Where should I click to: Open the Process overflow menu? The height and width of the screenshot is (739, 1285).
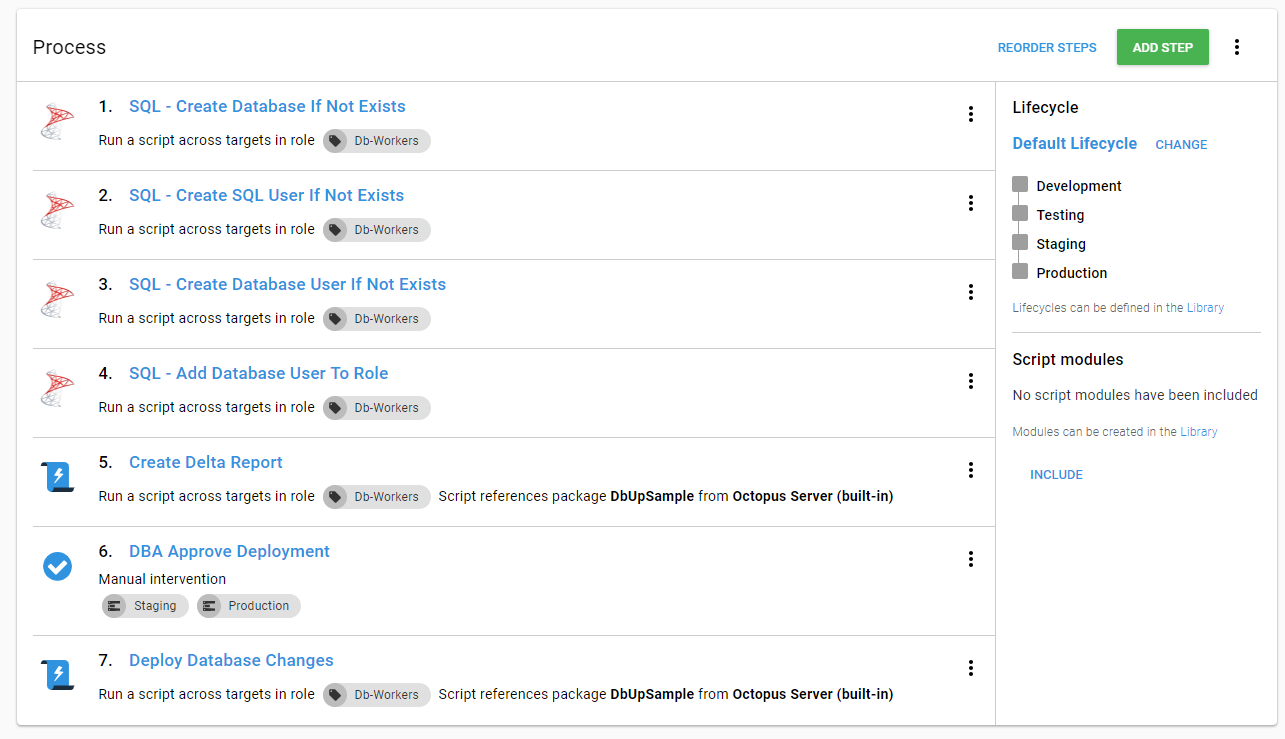click(1237, 47)
